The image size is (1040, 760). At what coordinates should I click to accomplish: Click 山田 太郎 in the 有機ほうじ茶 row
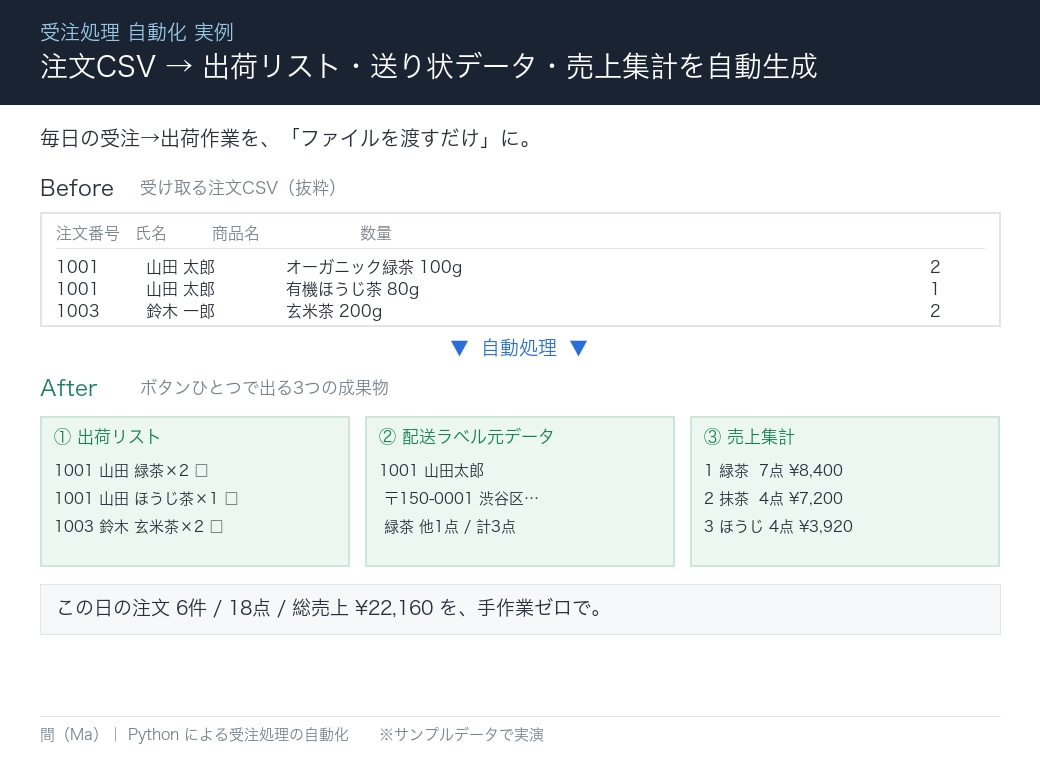pos(180,289)
